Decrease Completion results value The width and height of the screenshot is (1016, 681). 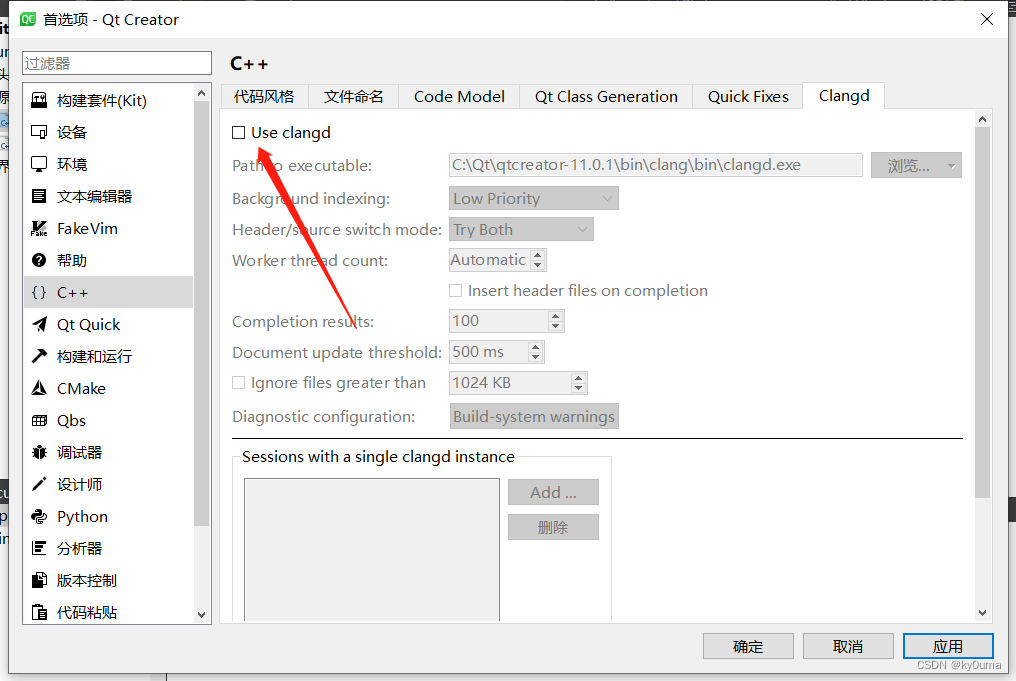click(x=555, y=326)
